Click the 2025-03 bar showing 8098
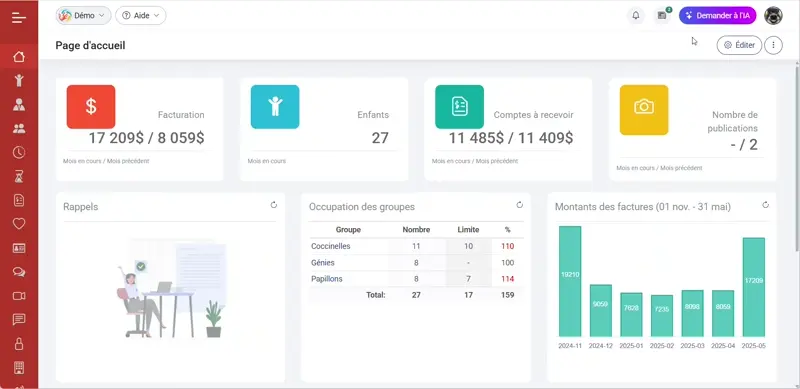 tap(692, 313)
